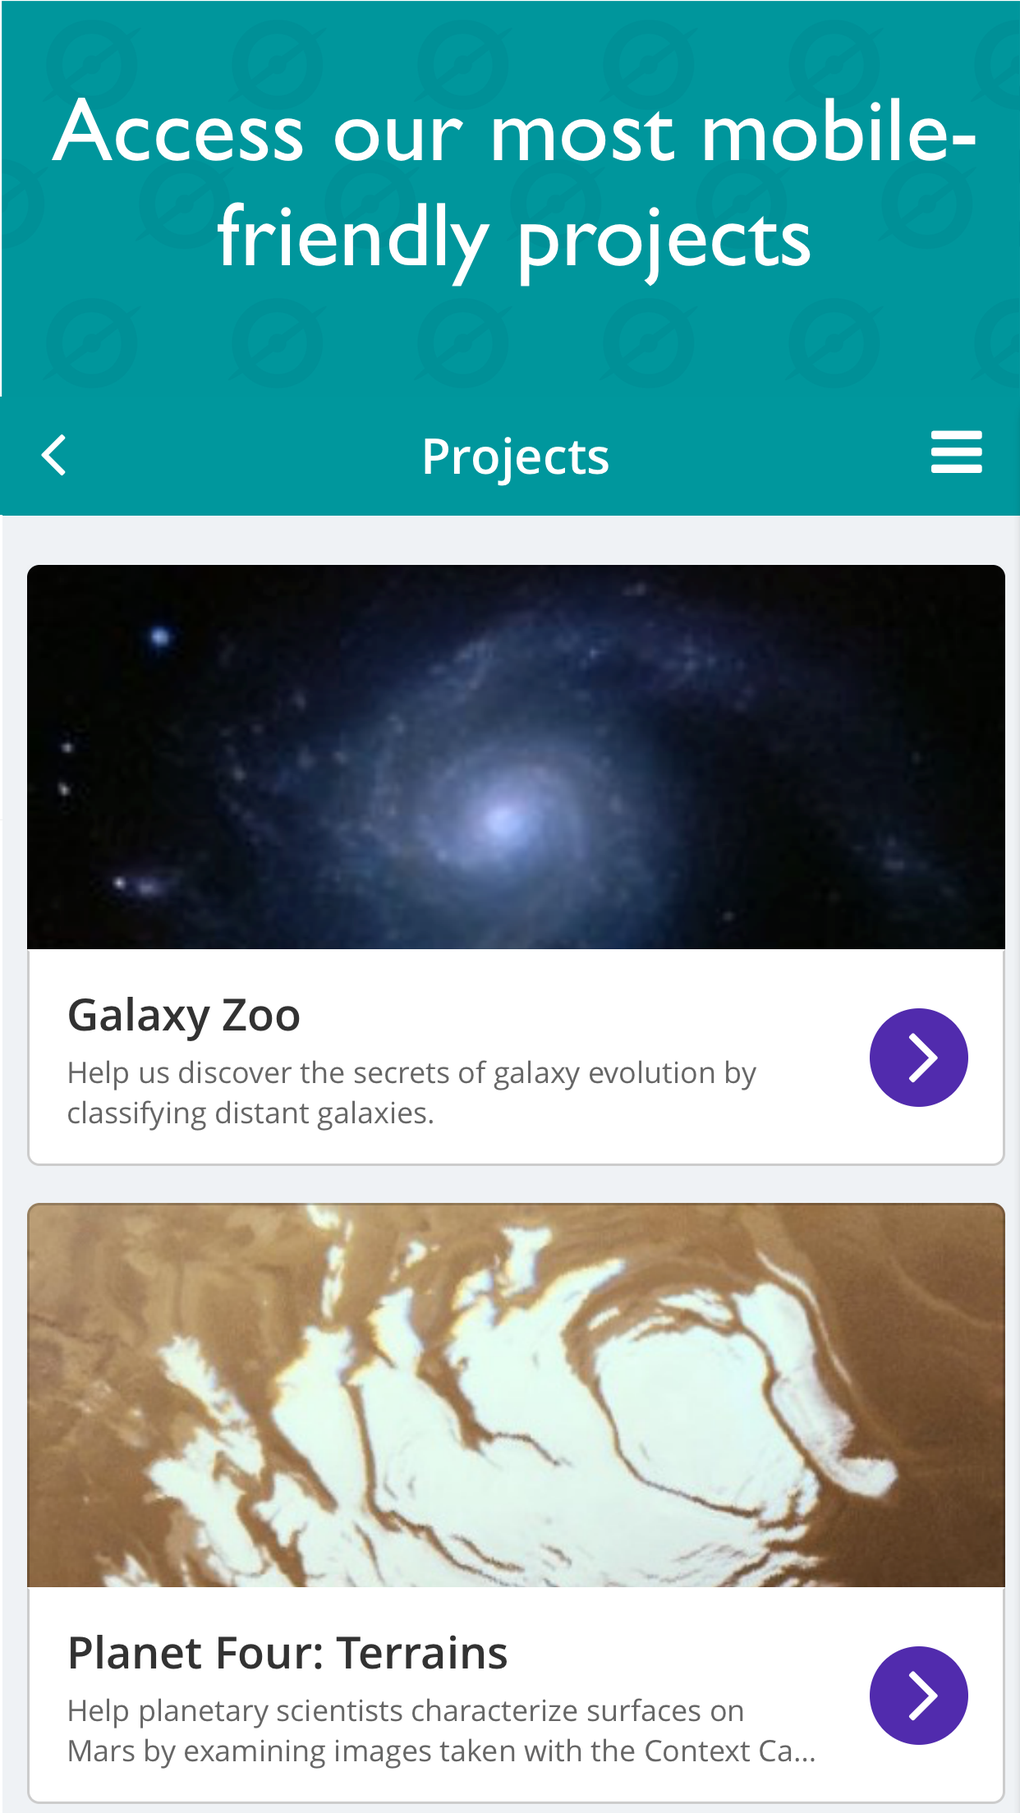
Task: Tap the Galaxy Zoo title text
Action: click(183, 1013)
